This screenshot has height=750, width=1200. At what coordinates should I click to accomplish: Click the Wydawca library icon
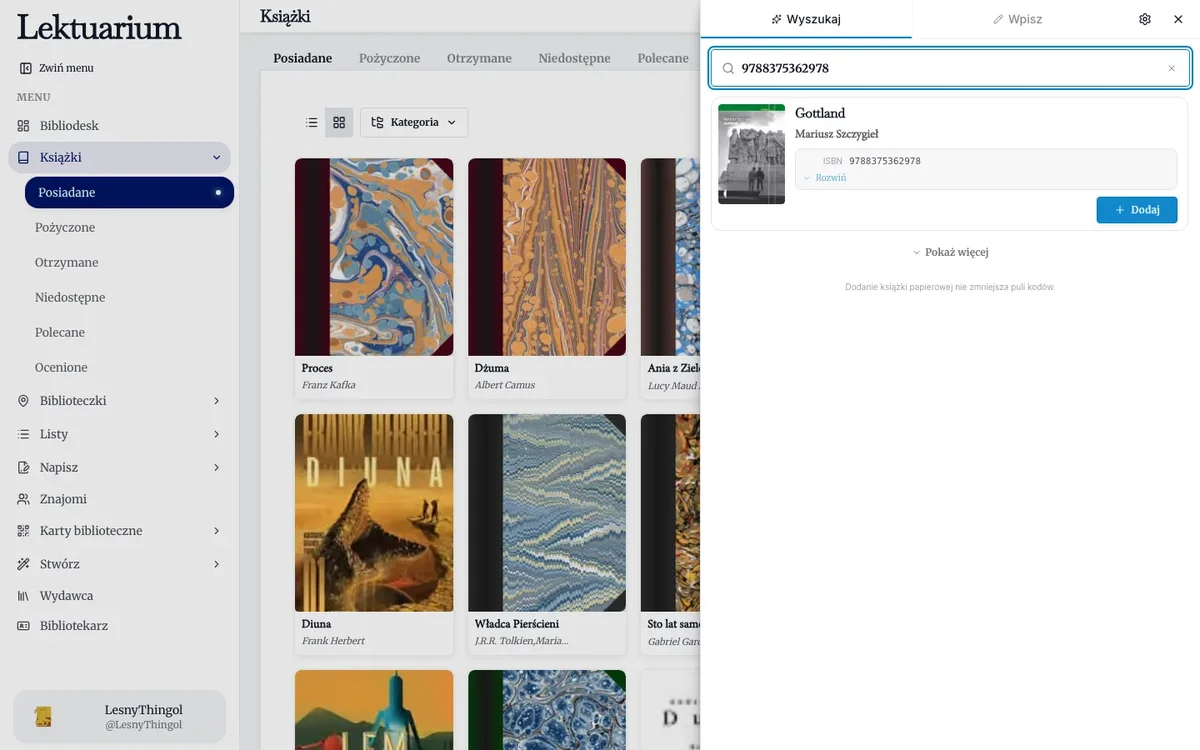[24, 596]
